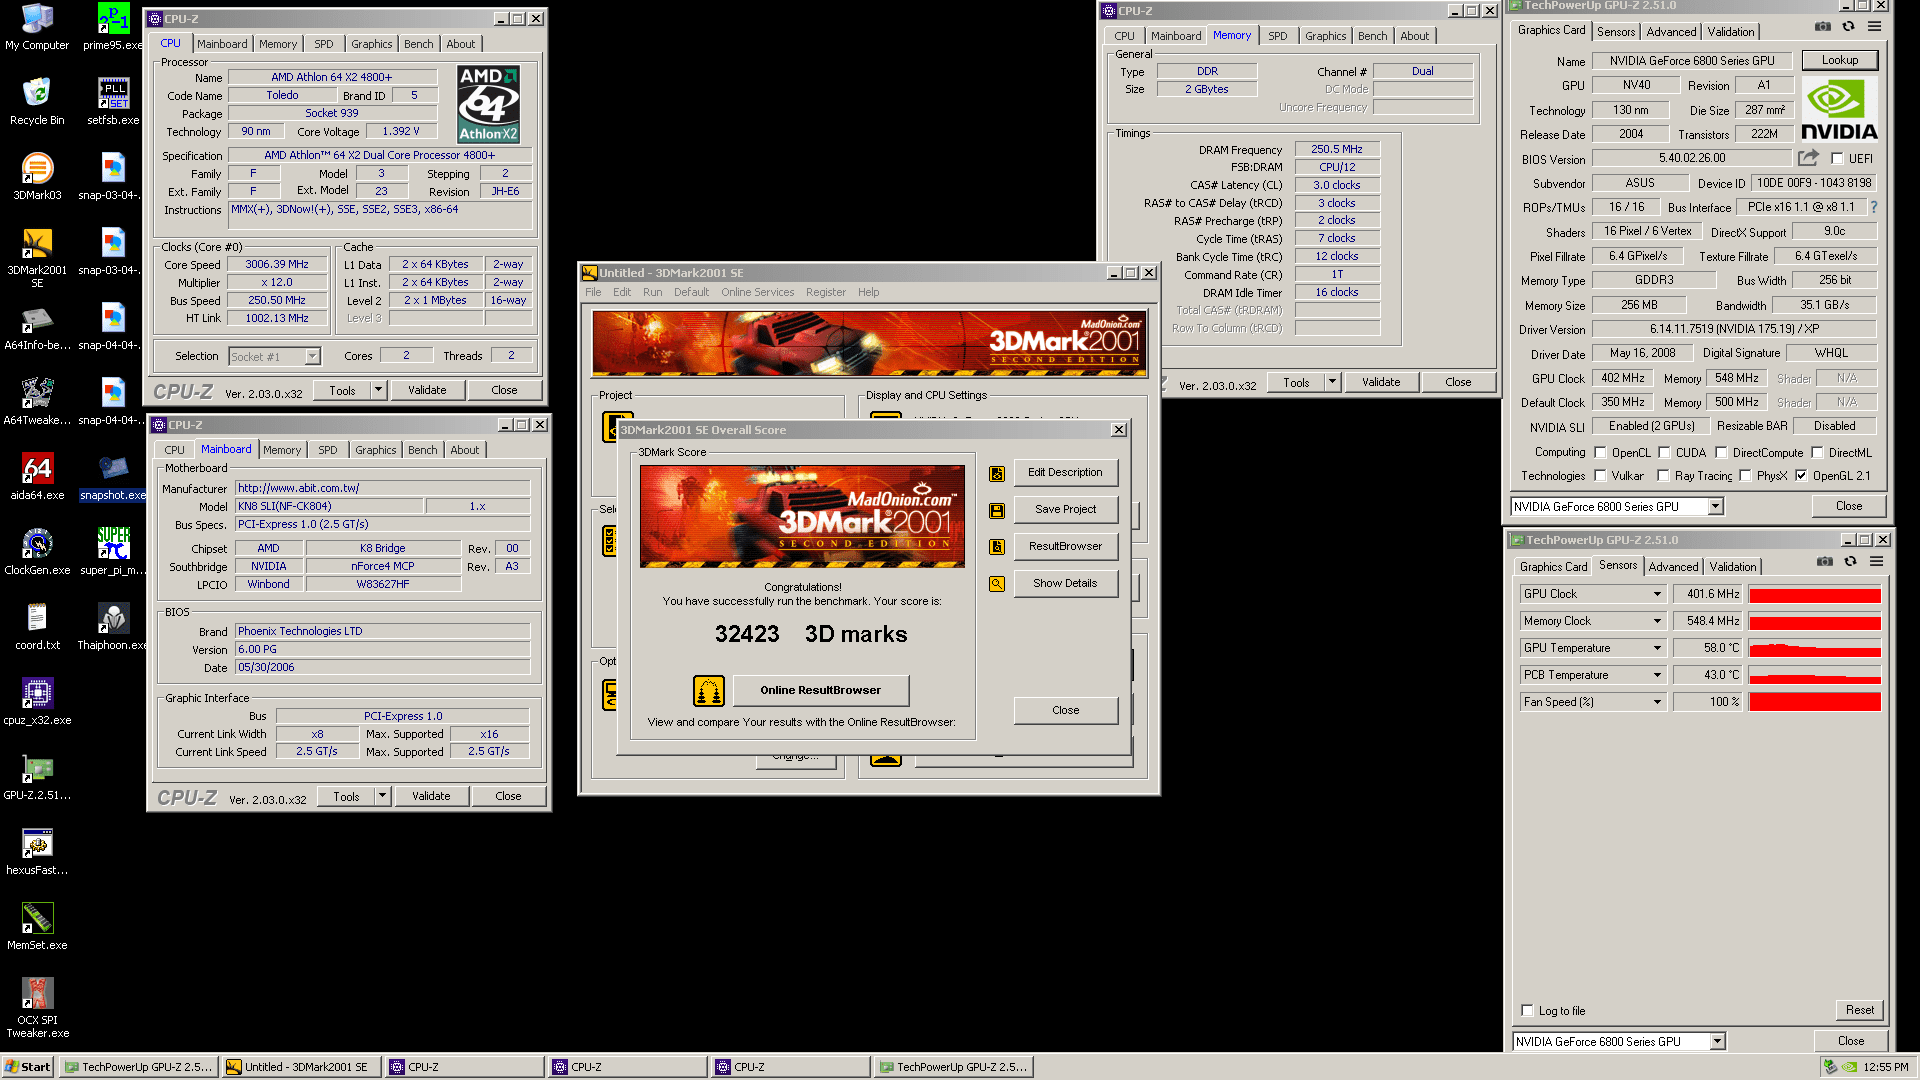Viewport: 1920px width, 1080px height.
Task: Open the coord.txt file icon
Action: [37, 626]
